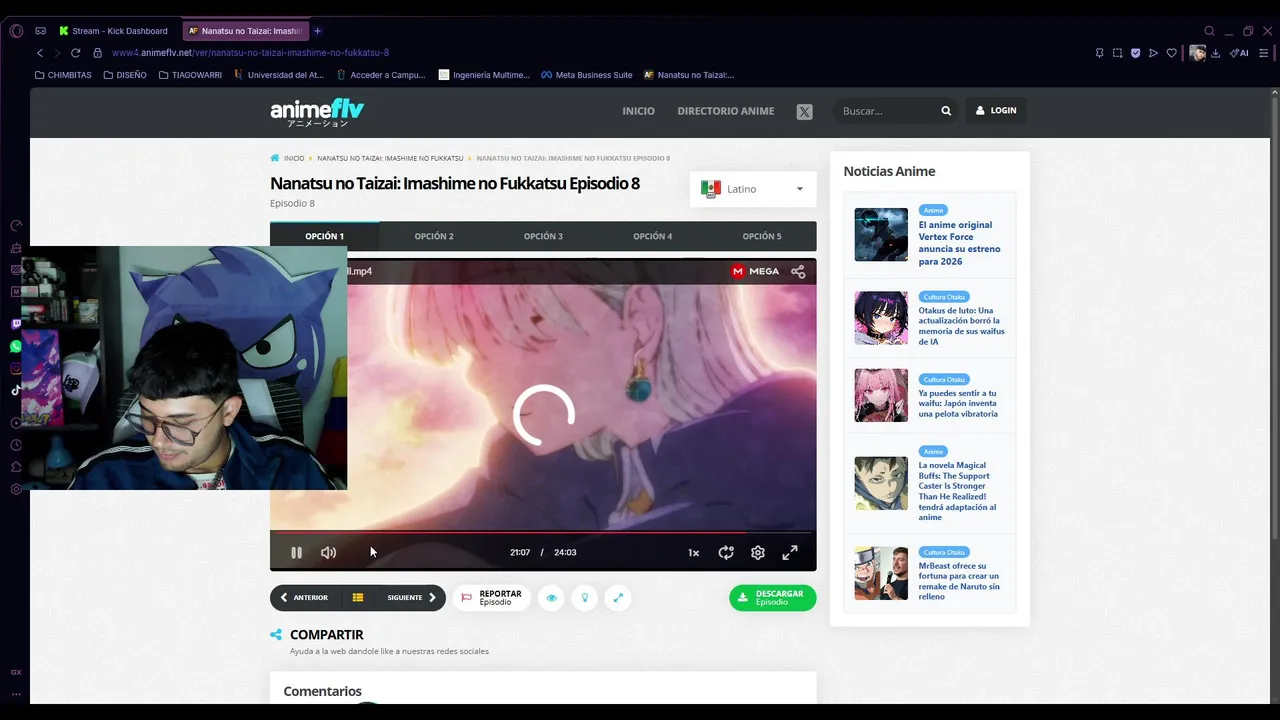Open the CHIMBITAS bookmarks folder

(62, 75)
